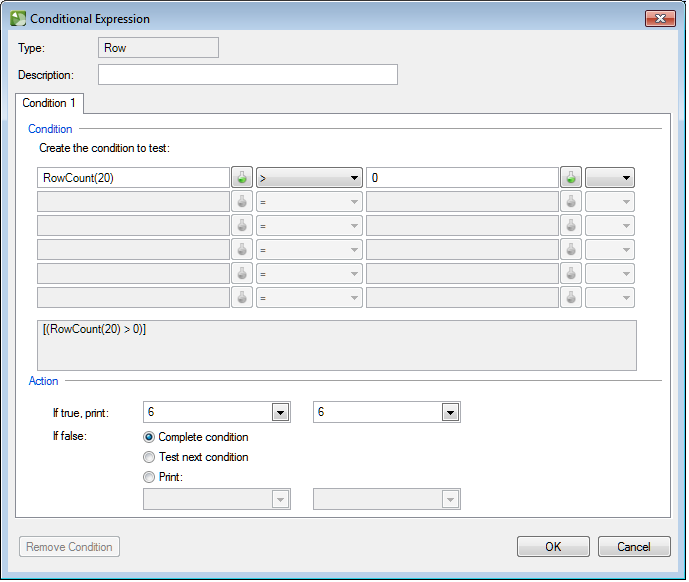Select the Print radio option under If false
Viewport: 689px width, 582px height.
coord(150,477)
